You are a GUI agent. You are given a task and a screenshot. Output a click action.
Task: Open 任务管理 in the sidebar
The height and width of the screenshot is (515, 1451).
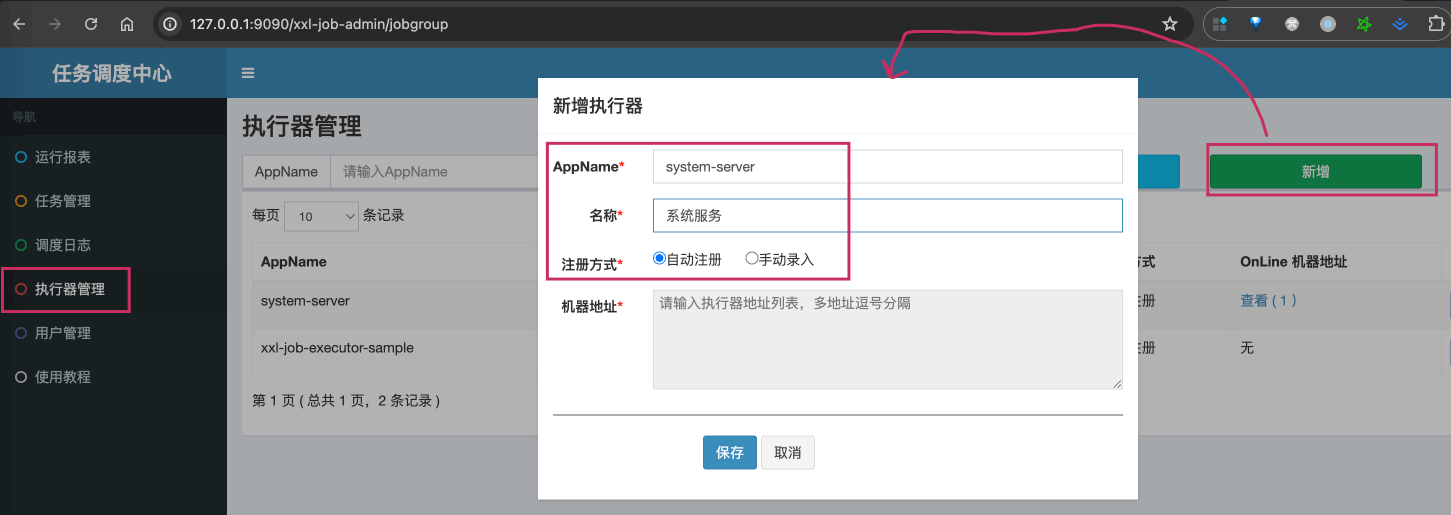point(63,201)
